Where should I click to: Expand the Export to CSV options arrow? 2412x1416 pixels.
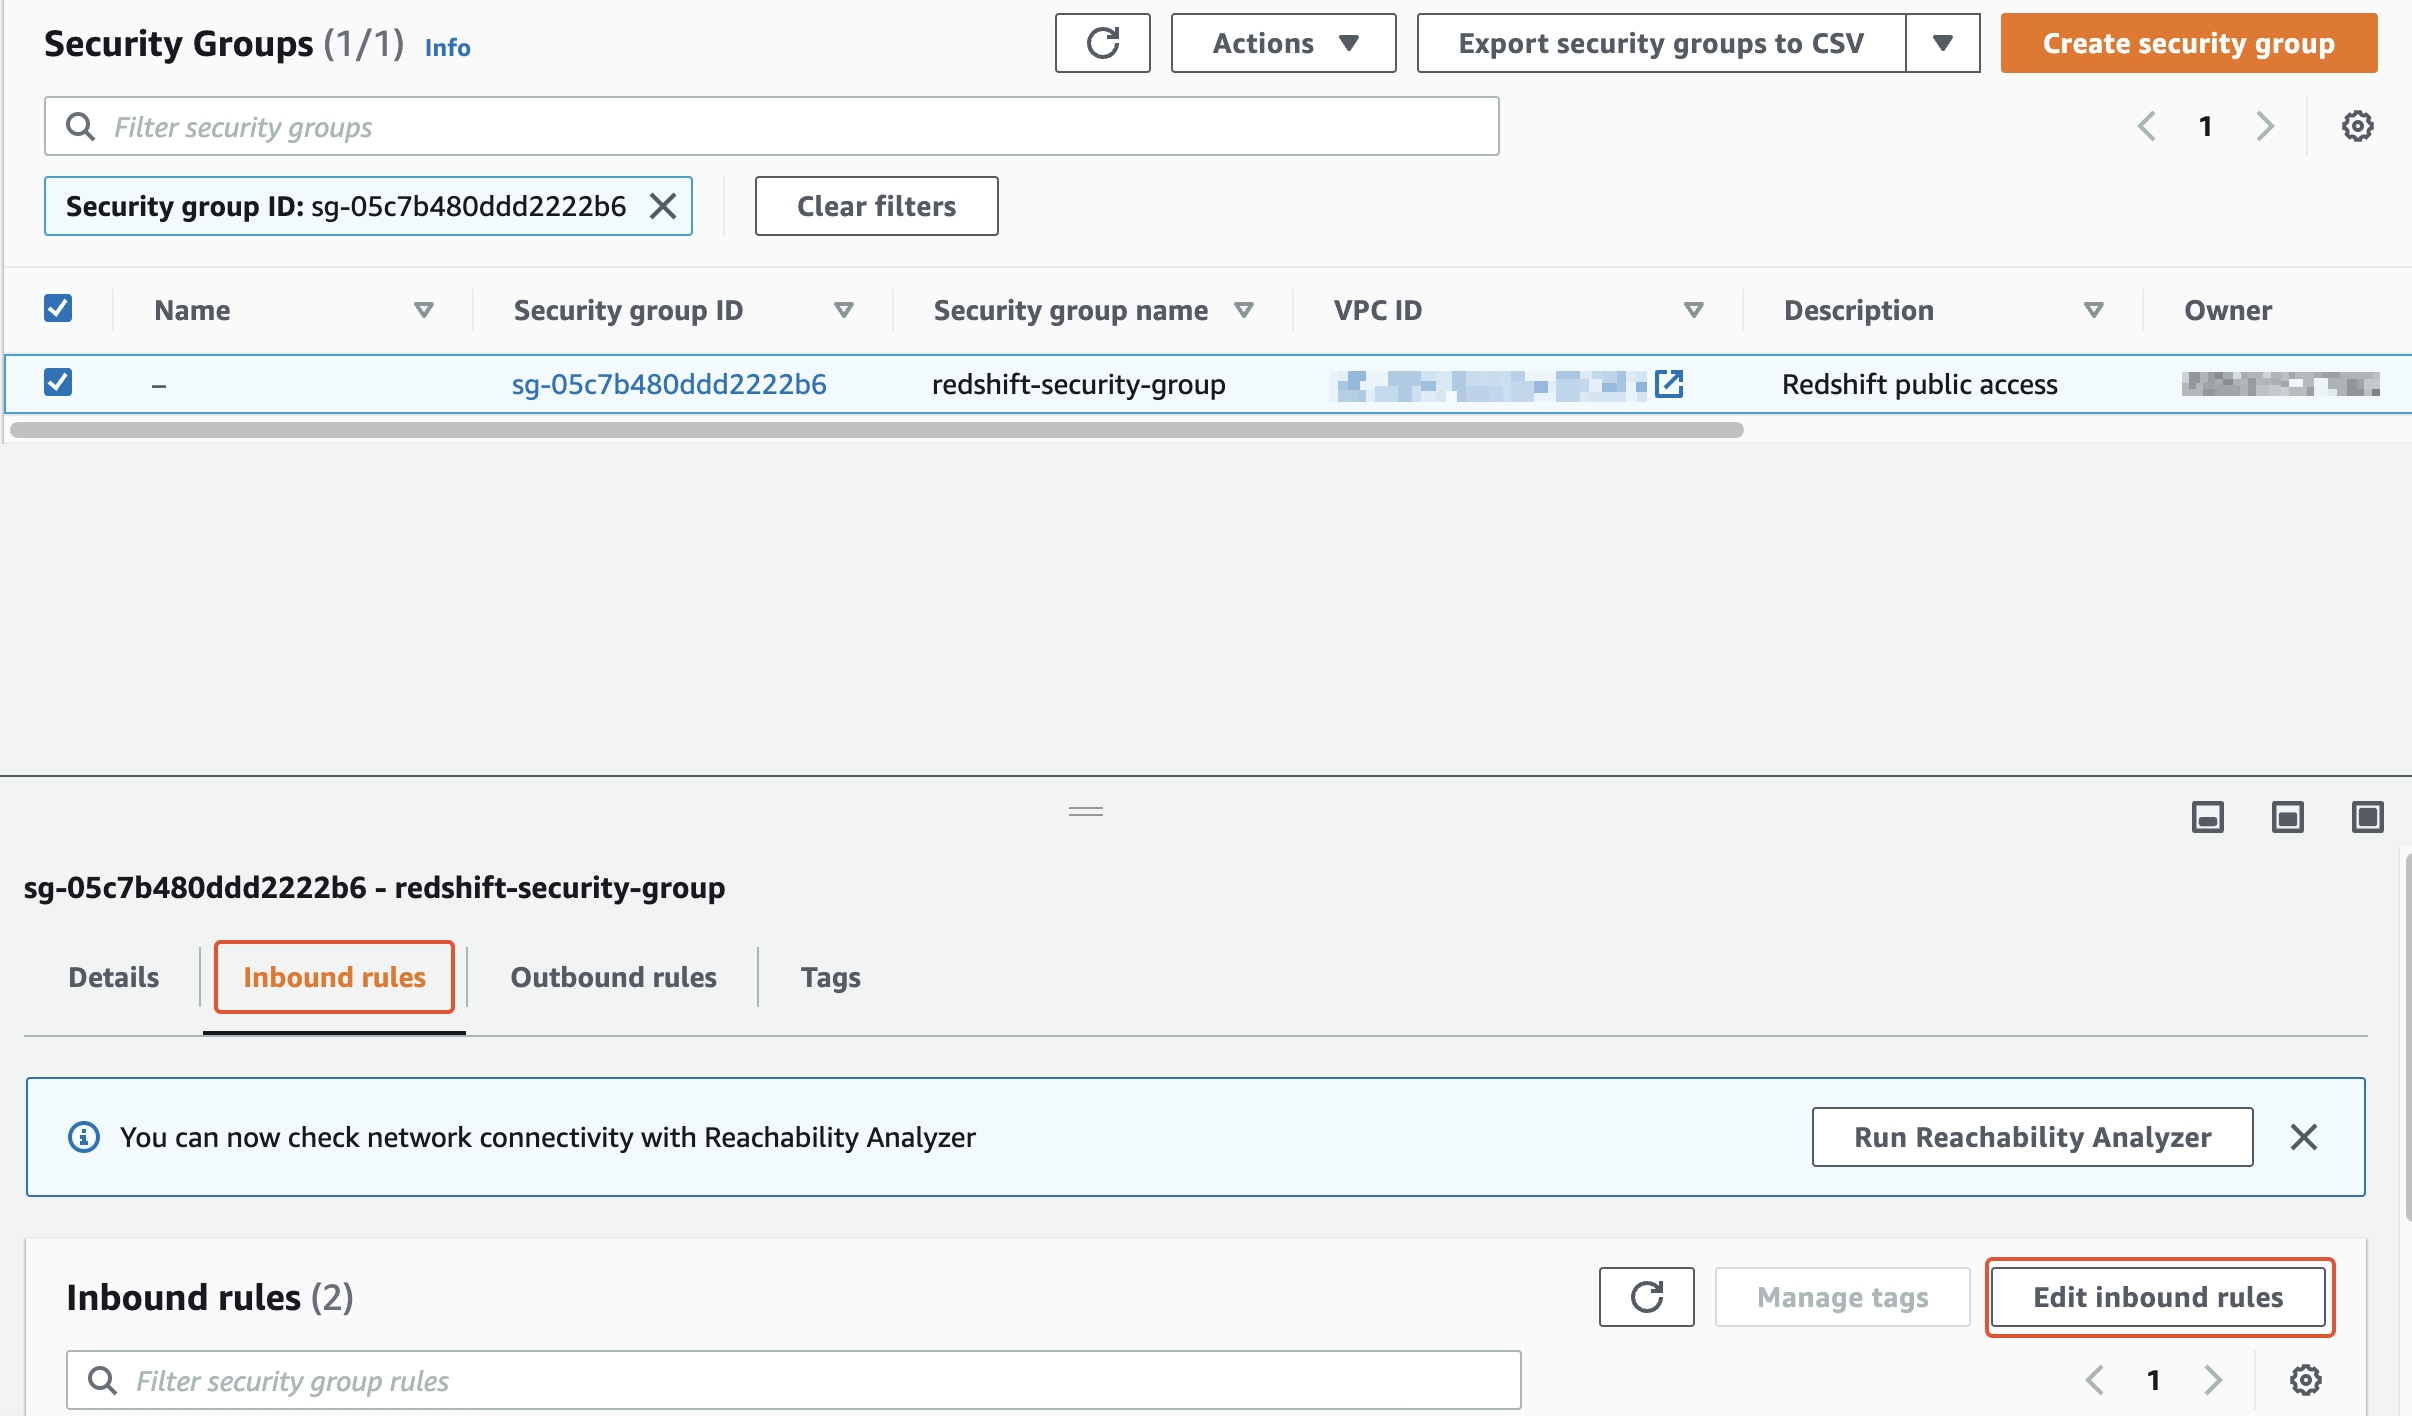coord(1942,43)
